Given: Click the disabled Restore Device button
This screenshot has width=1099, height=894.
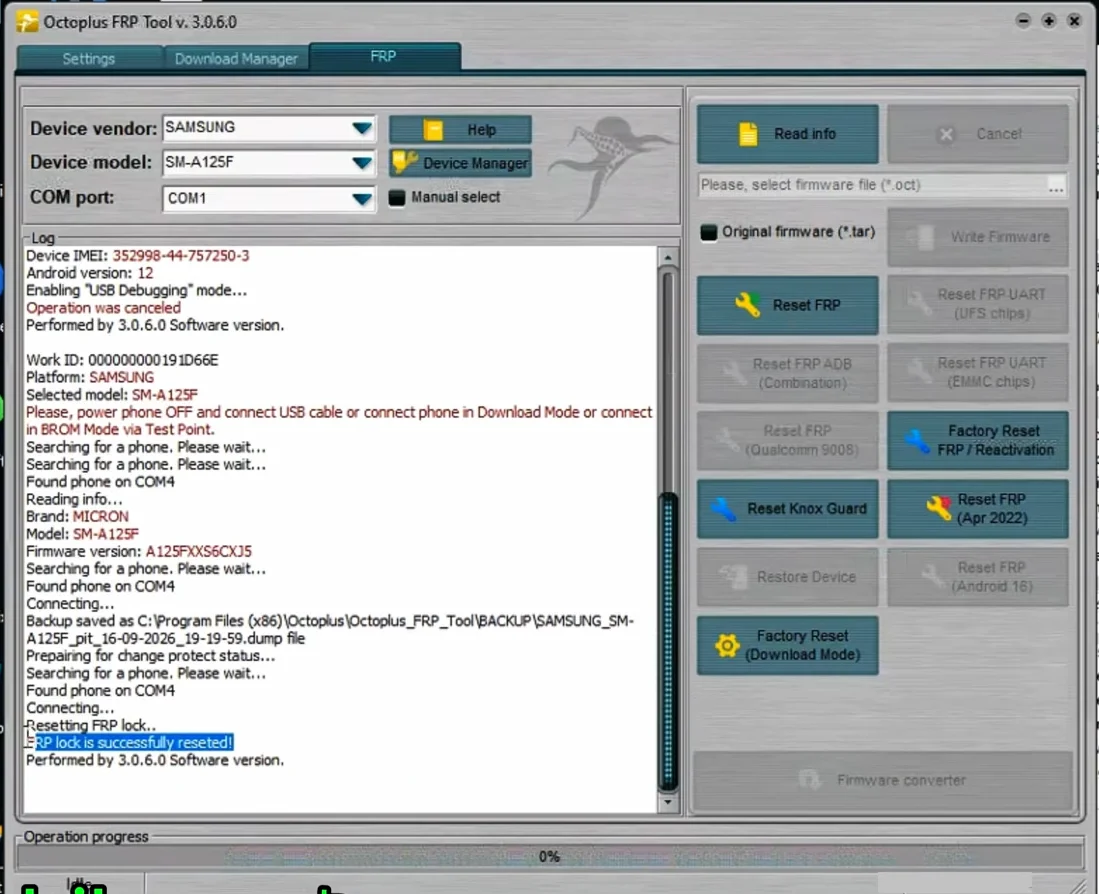Looking at the screenshot, I should point(787,577).
